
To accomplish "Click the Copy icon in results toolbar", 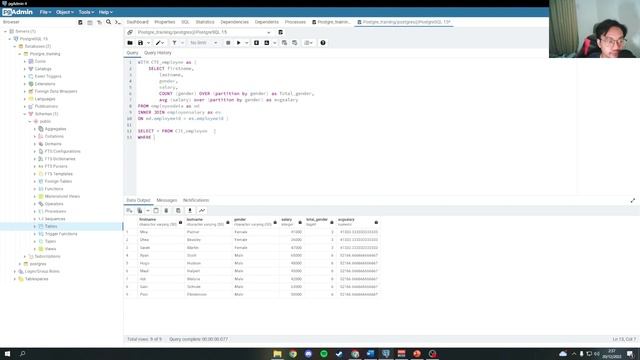I will pos(140,211).
